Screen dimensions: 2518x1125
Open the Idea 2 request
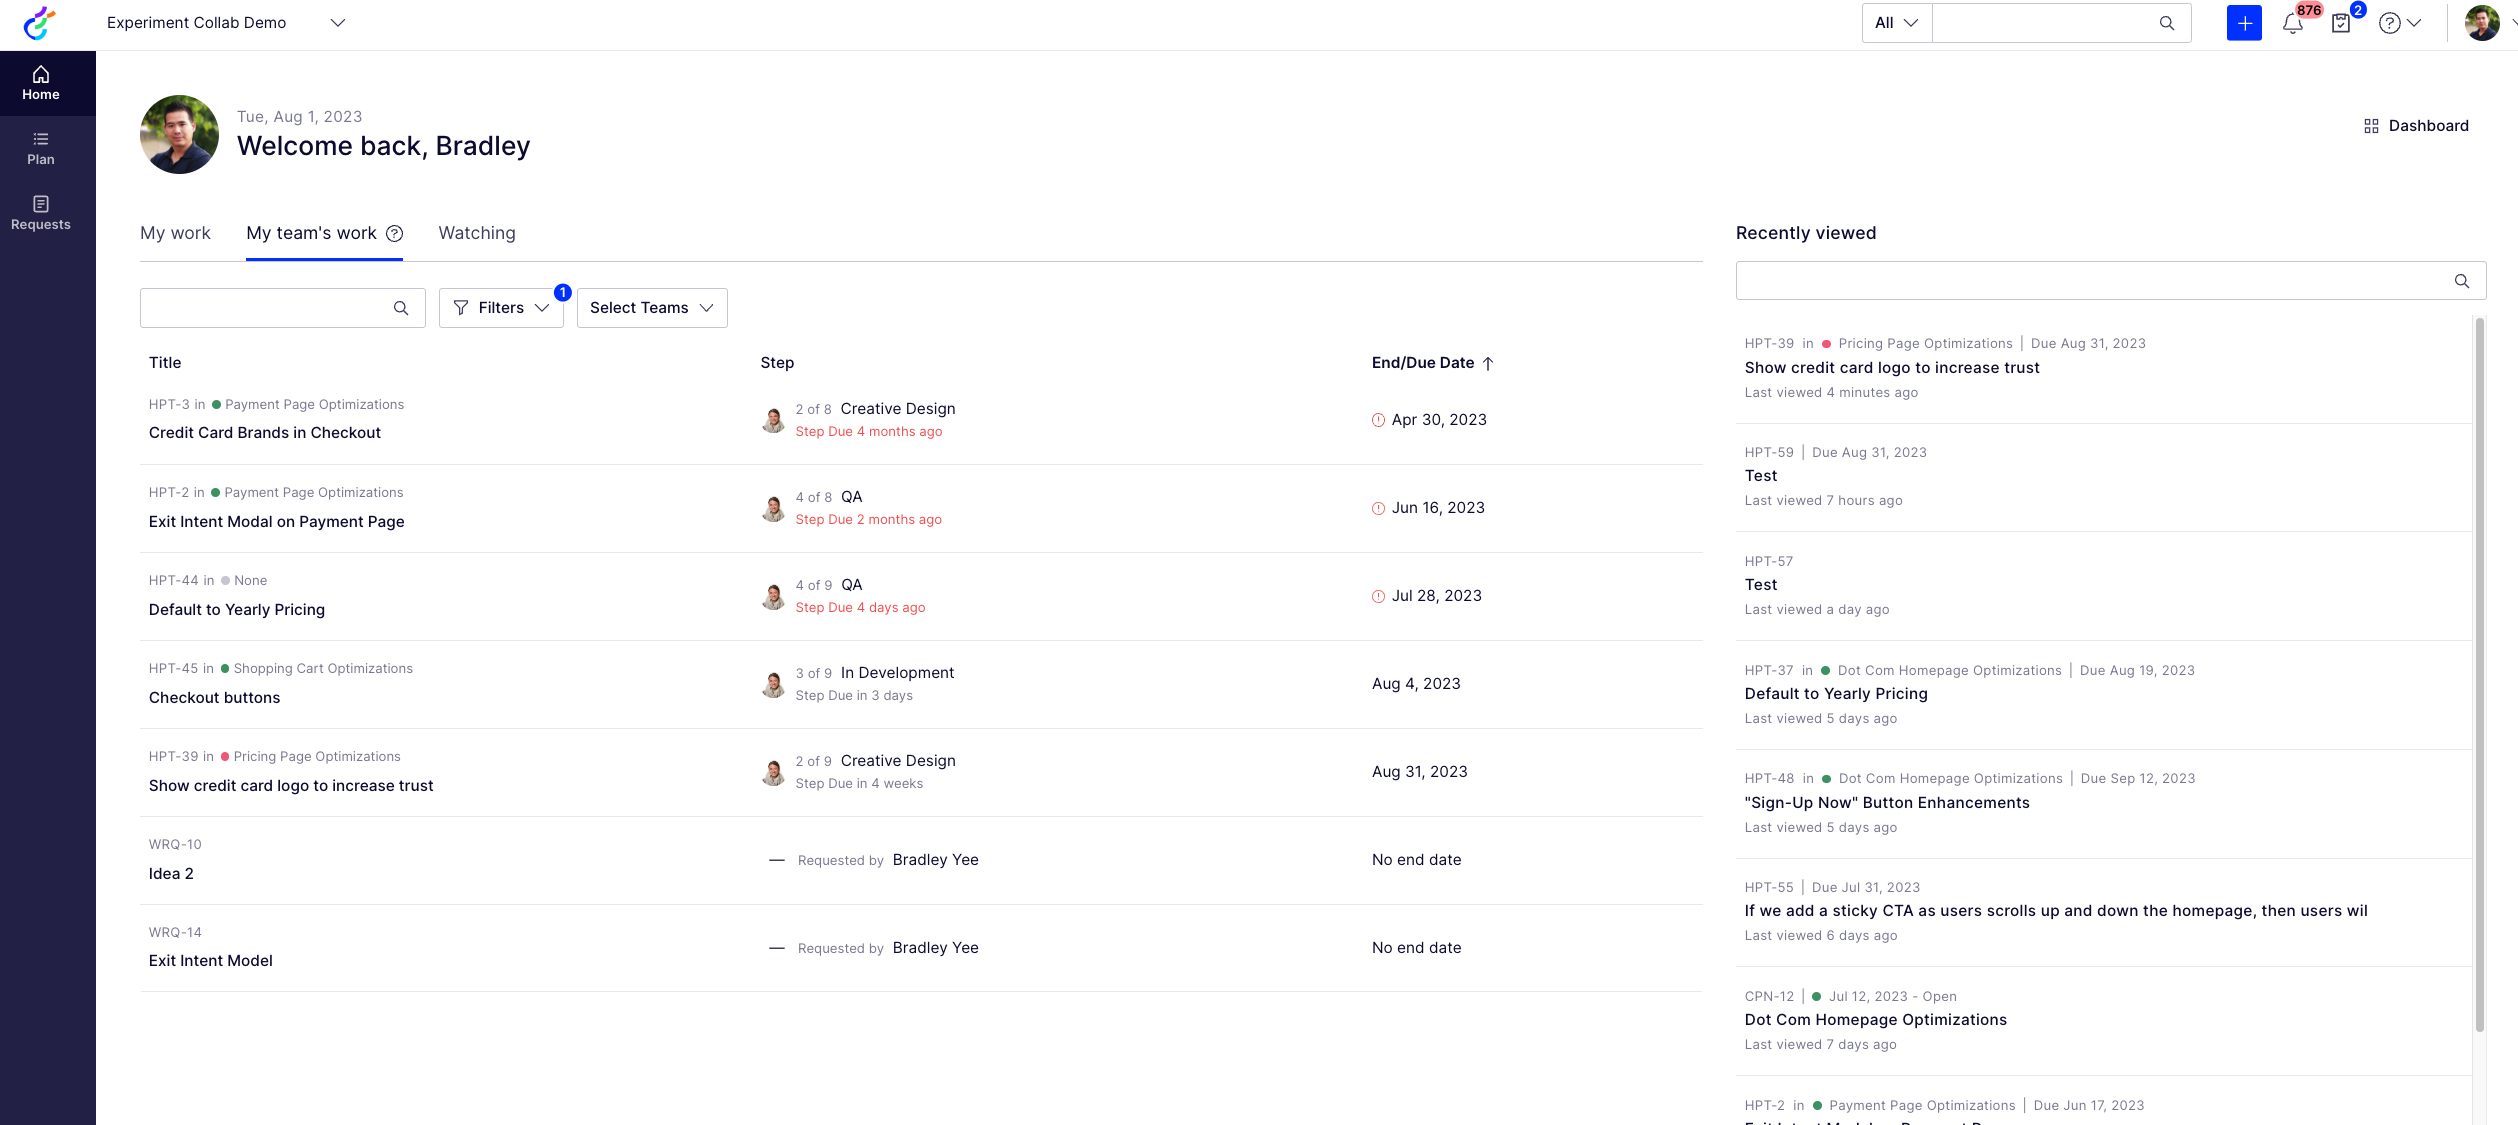(171, 874)
